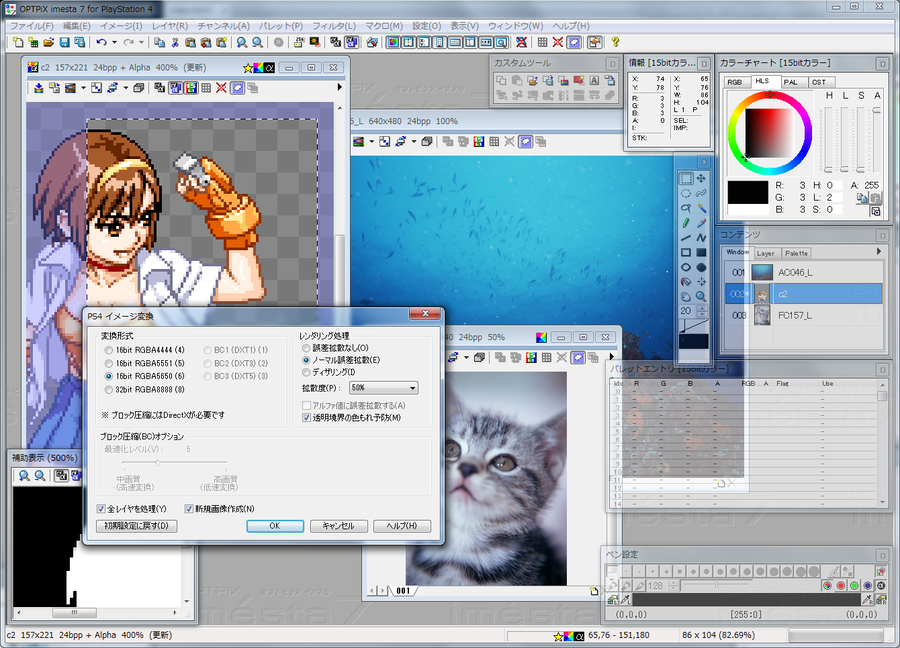Select 16bit RGBA5551 (5) format

click(x=108, y=363)
